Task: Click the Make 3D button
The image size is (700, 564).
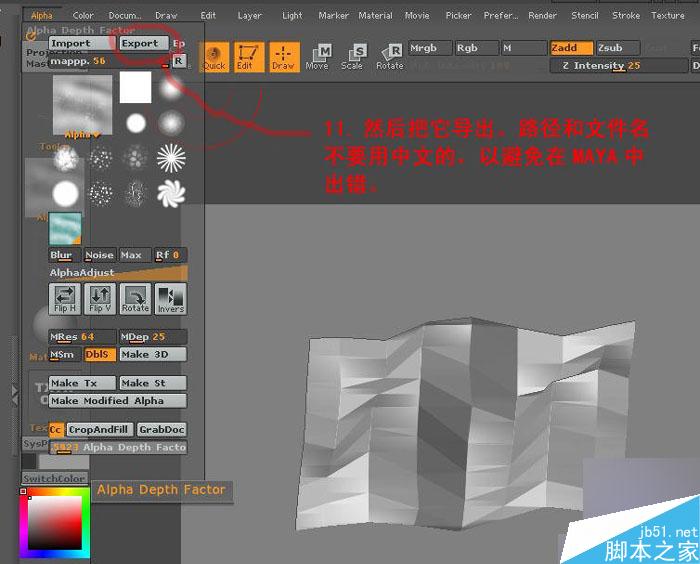Action: (153, 355)
